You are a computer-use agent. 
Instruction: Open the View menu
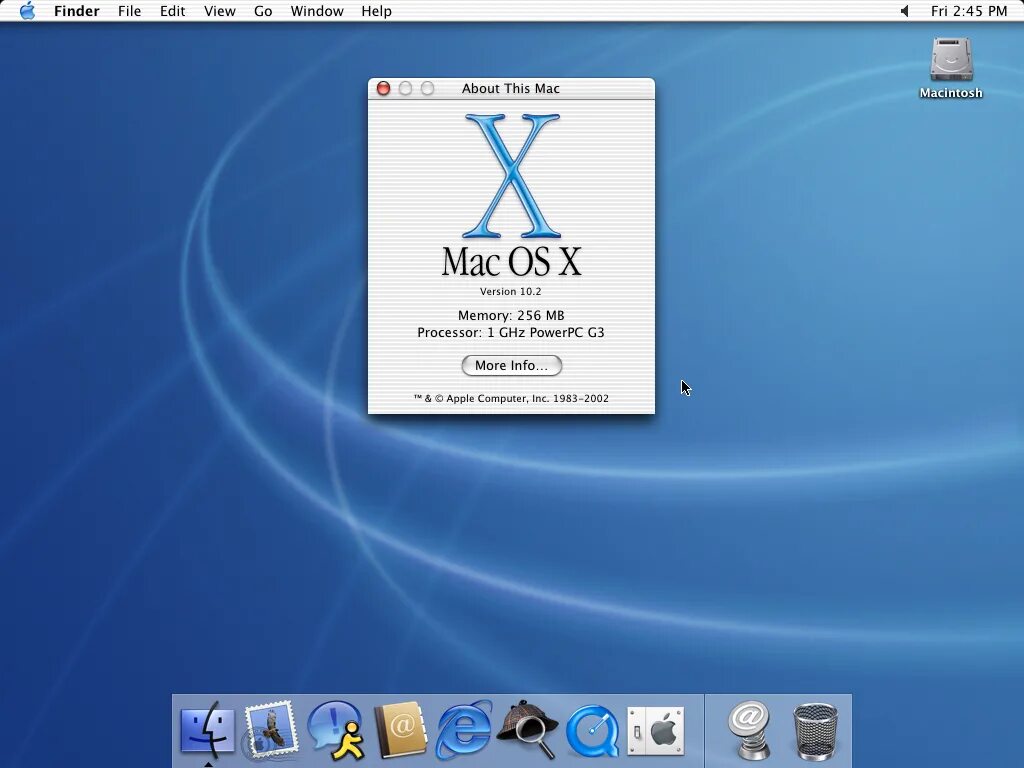click(x=219, y=11)
